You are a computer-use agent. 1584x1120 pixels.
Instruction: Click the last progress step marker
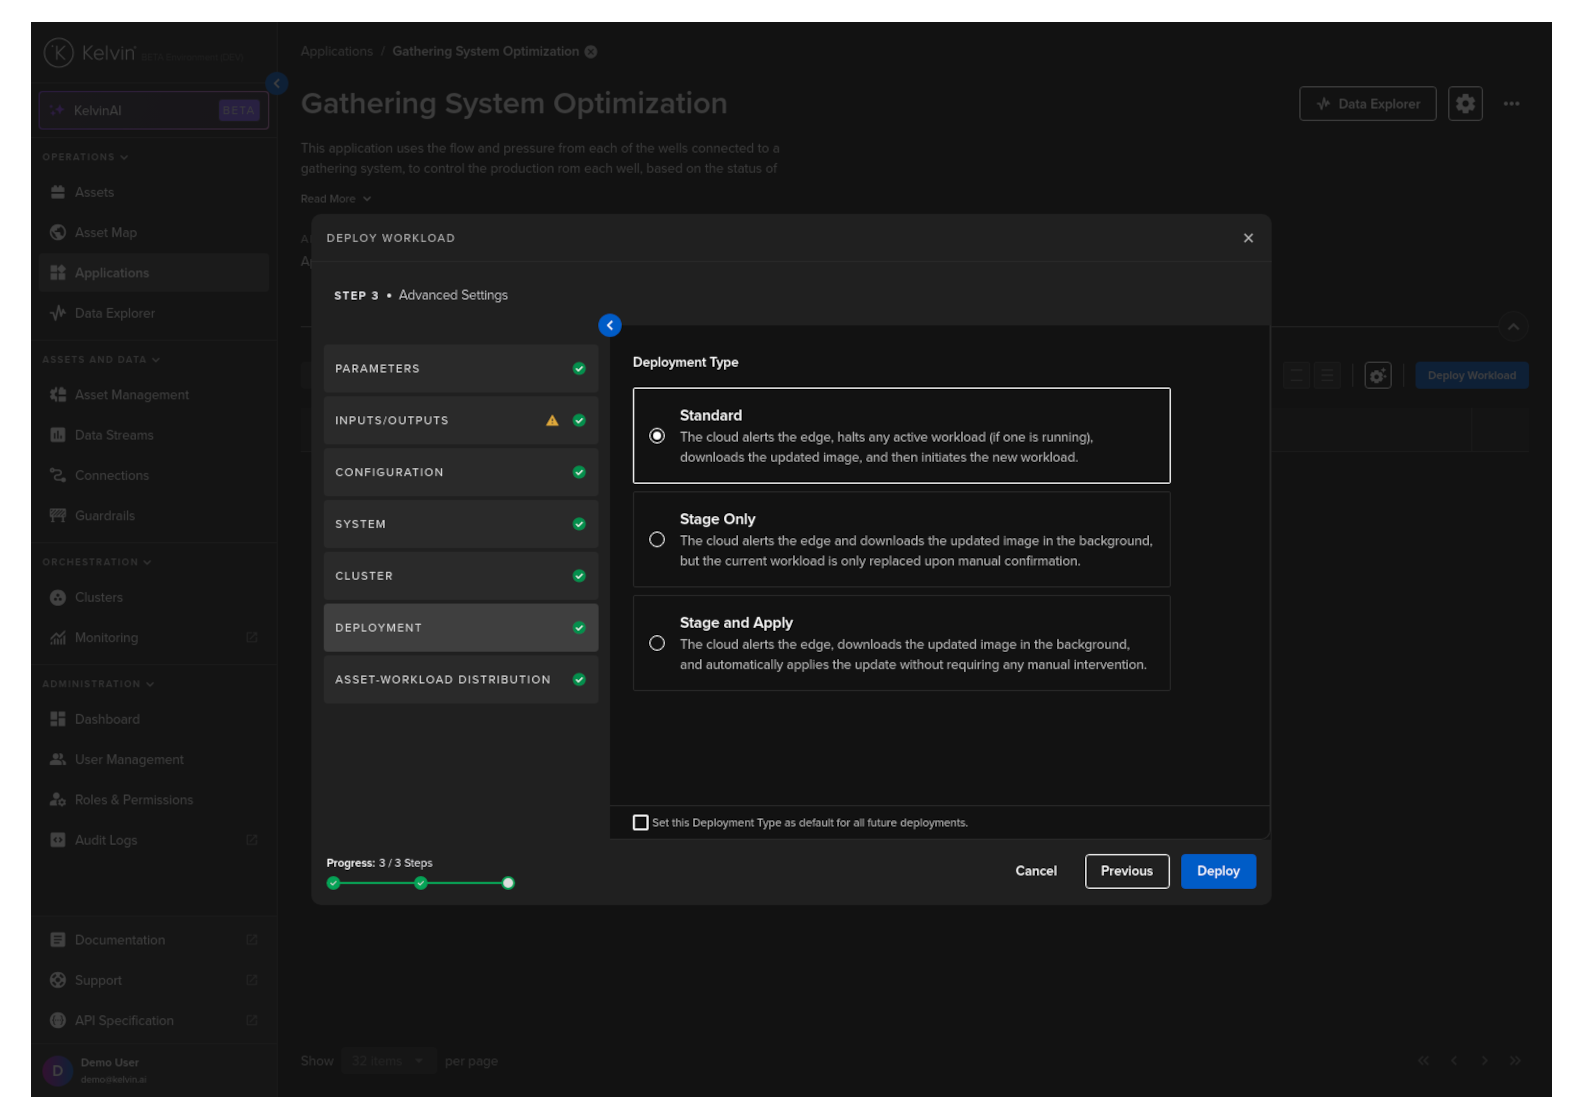508,883
